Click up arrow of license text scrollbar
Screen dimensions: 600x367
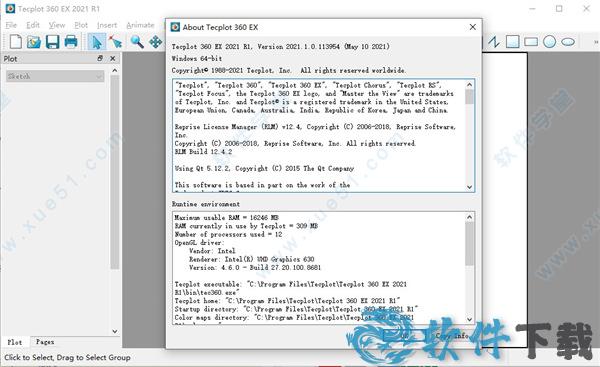(470, 84)
